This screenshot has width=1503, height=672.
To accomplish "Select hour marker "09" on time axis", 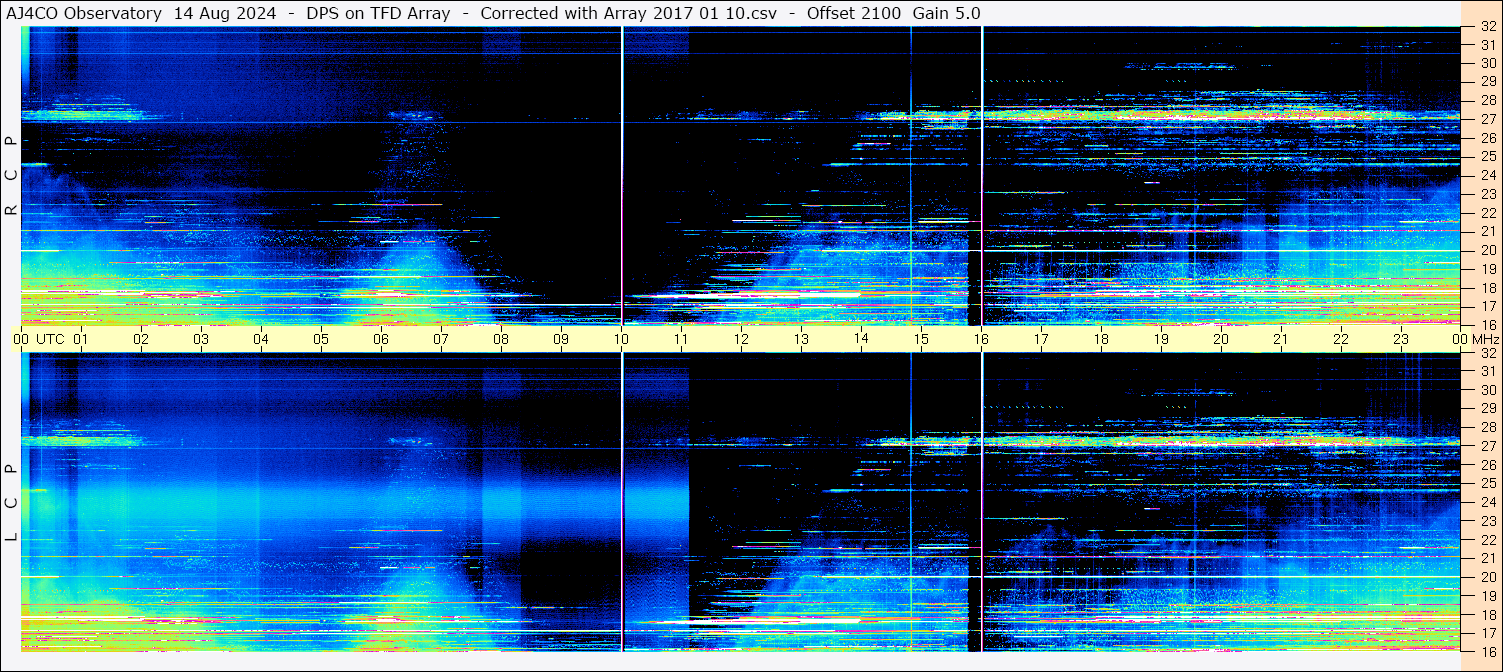I will pyautogui.click(x=561, y=339).
